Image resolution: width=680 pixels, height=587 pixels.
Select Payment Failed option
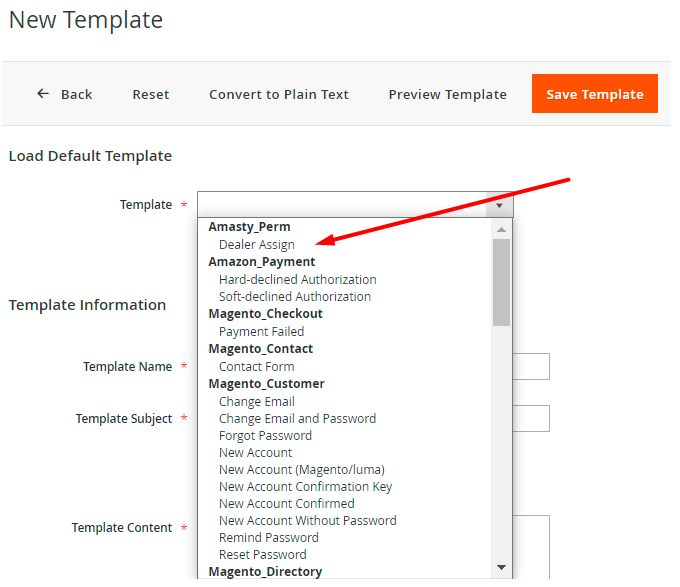coord(262,332)
